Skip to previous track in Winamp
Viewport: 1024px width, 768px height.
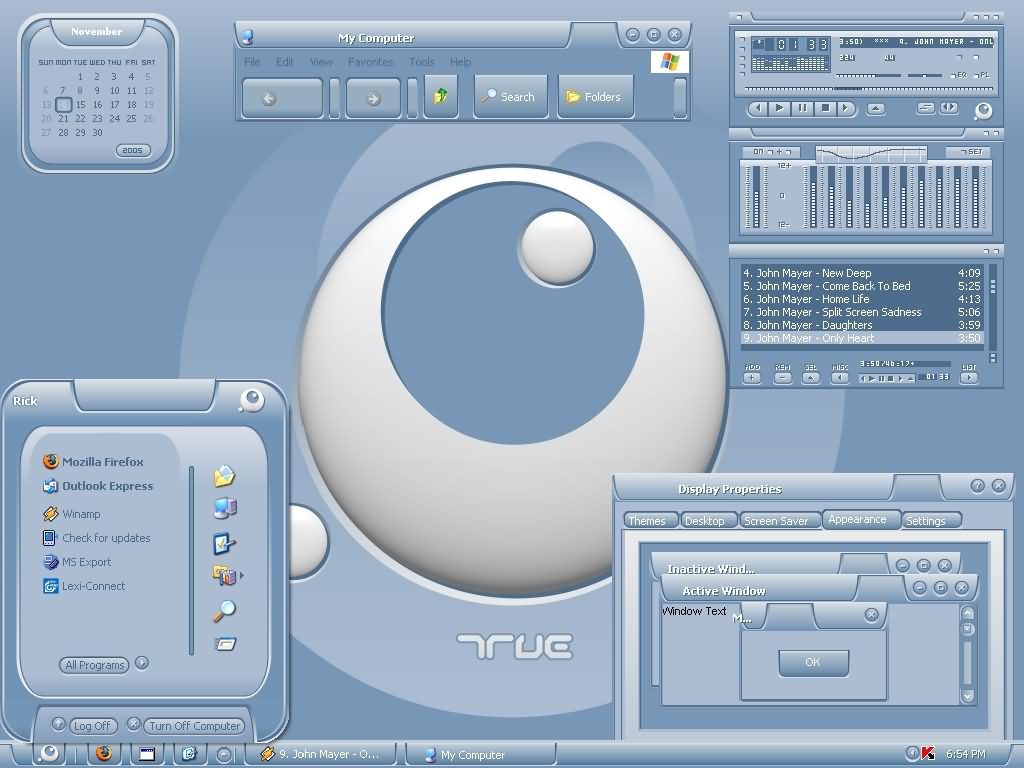tap(758, 108)
